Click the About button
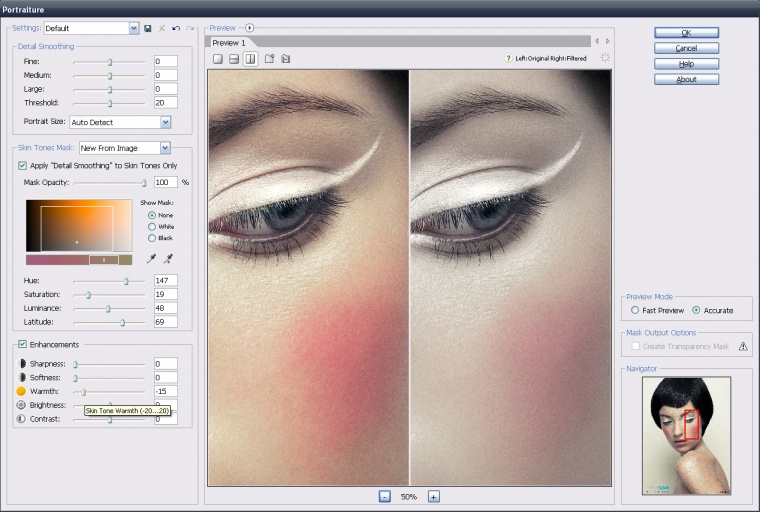The height and width of the screenshot is (512, 760). [x=686, y=79]
